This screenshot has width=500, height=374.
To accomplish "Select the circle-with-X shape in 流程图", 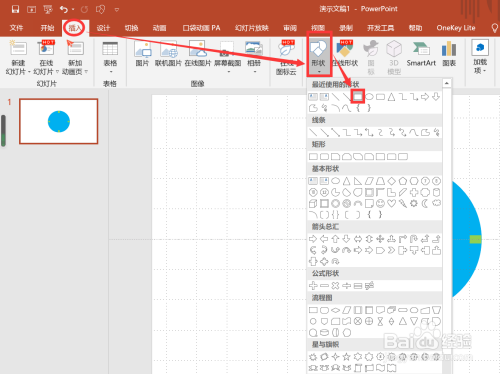I will [x=358, y=321].
